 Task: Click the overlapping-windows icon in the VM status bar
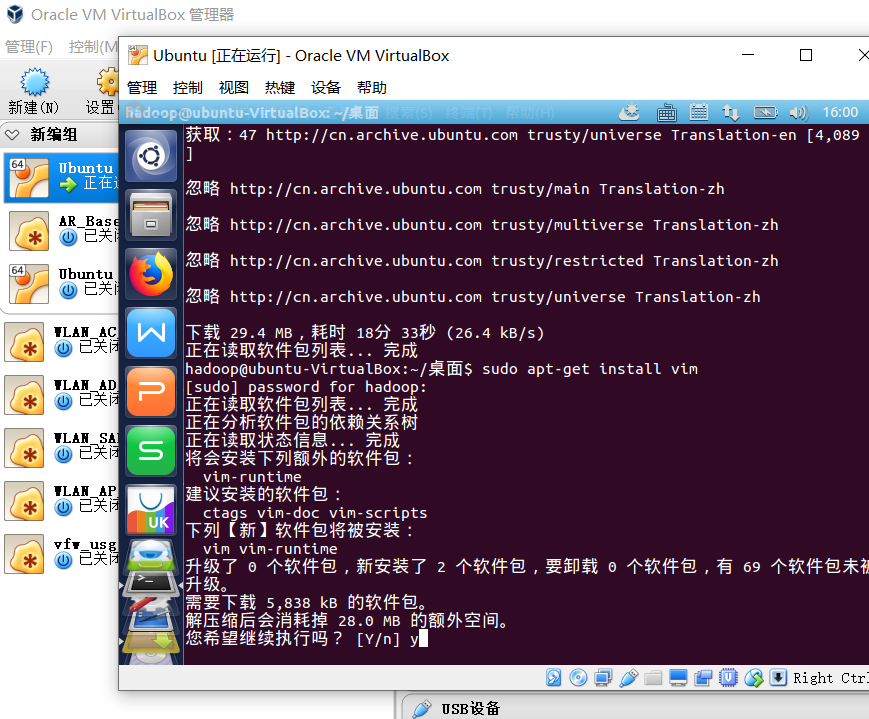pyautogui.click(x=703, y=677)
